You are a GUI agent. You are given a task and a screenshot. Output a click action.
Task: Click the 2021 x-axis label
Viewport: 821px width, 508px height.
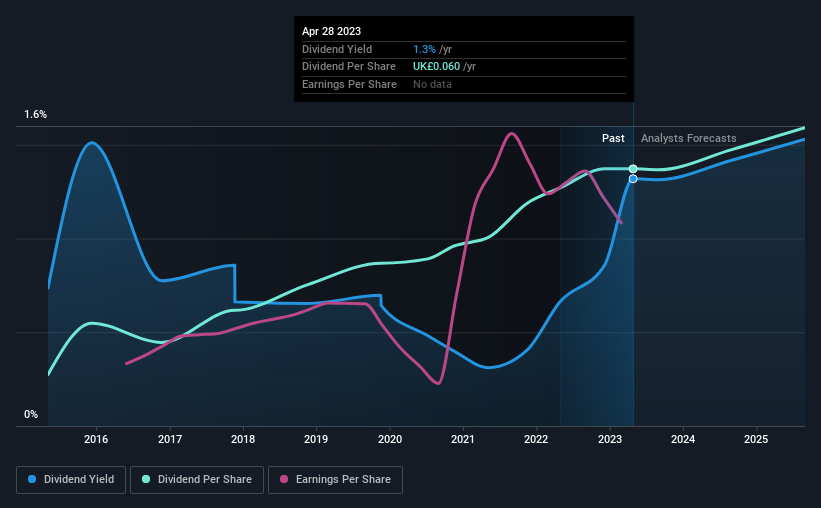tap(463, 439)
